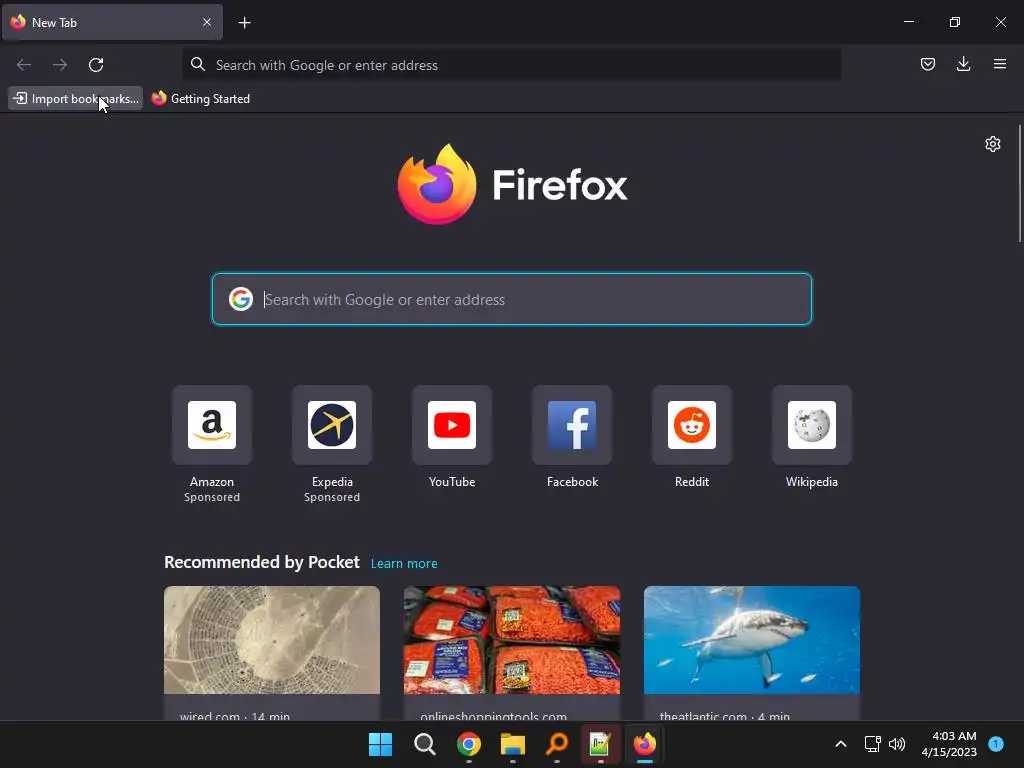Focus the center Google search box
The image size is (1024, 768).
point(511,299)
